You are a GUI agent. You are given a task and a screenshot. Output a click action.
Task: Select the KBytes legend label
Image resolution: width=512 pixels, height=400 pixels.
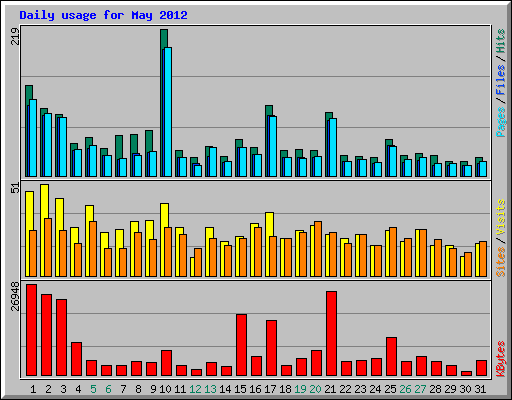pos(500,359)
